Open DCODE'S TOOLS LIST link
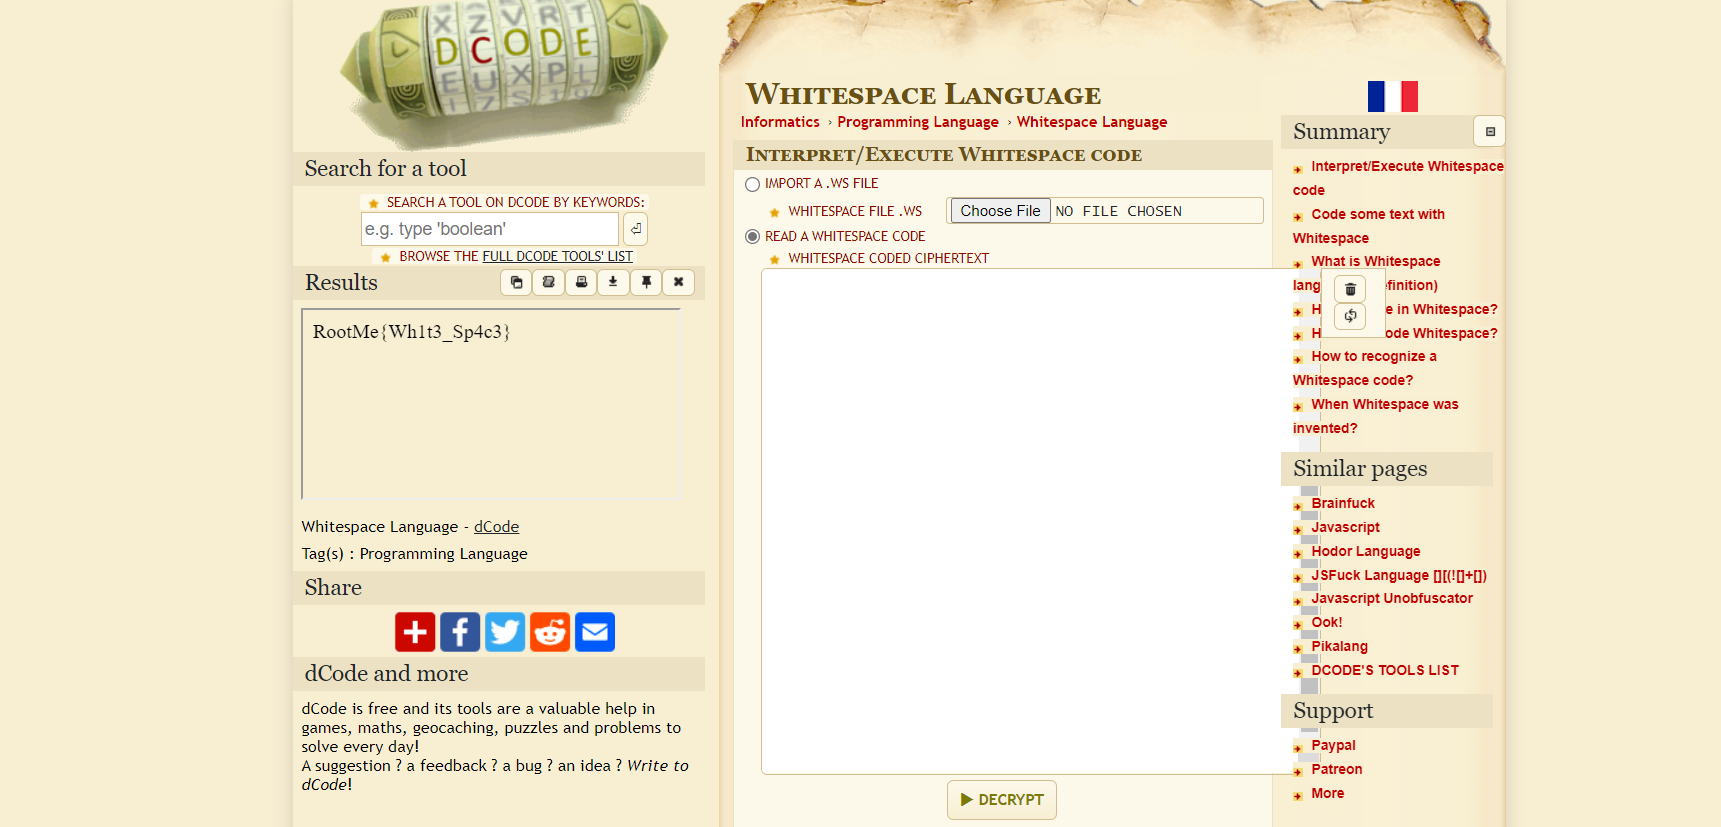 pos(1385,671)
